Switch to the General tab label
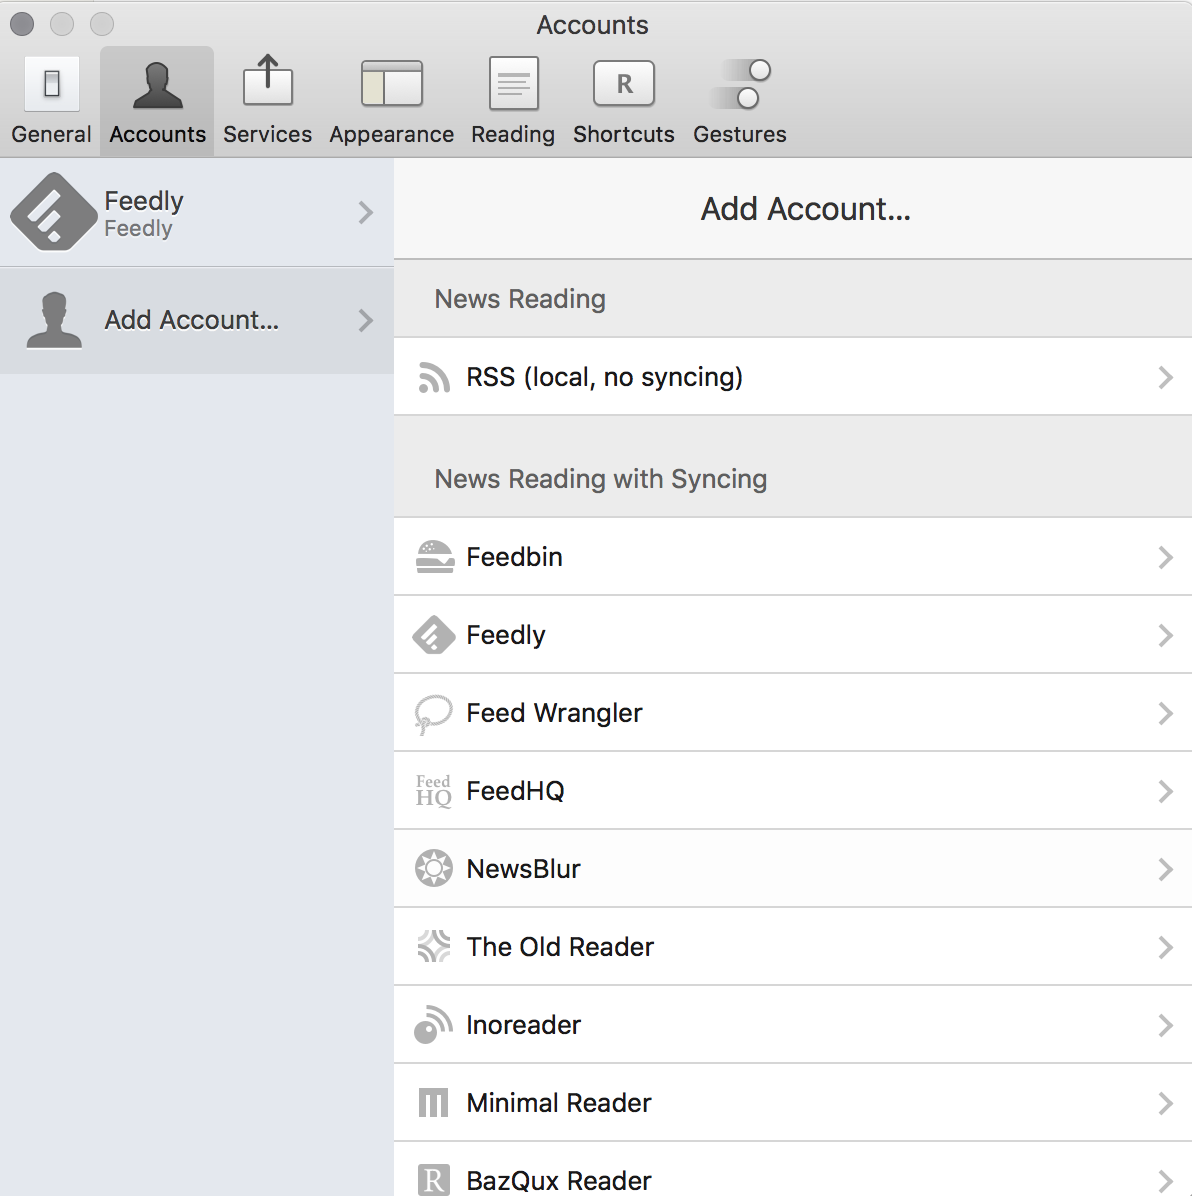 tap(51, 134)
